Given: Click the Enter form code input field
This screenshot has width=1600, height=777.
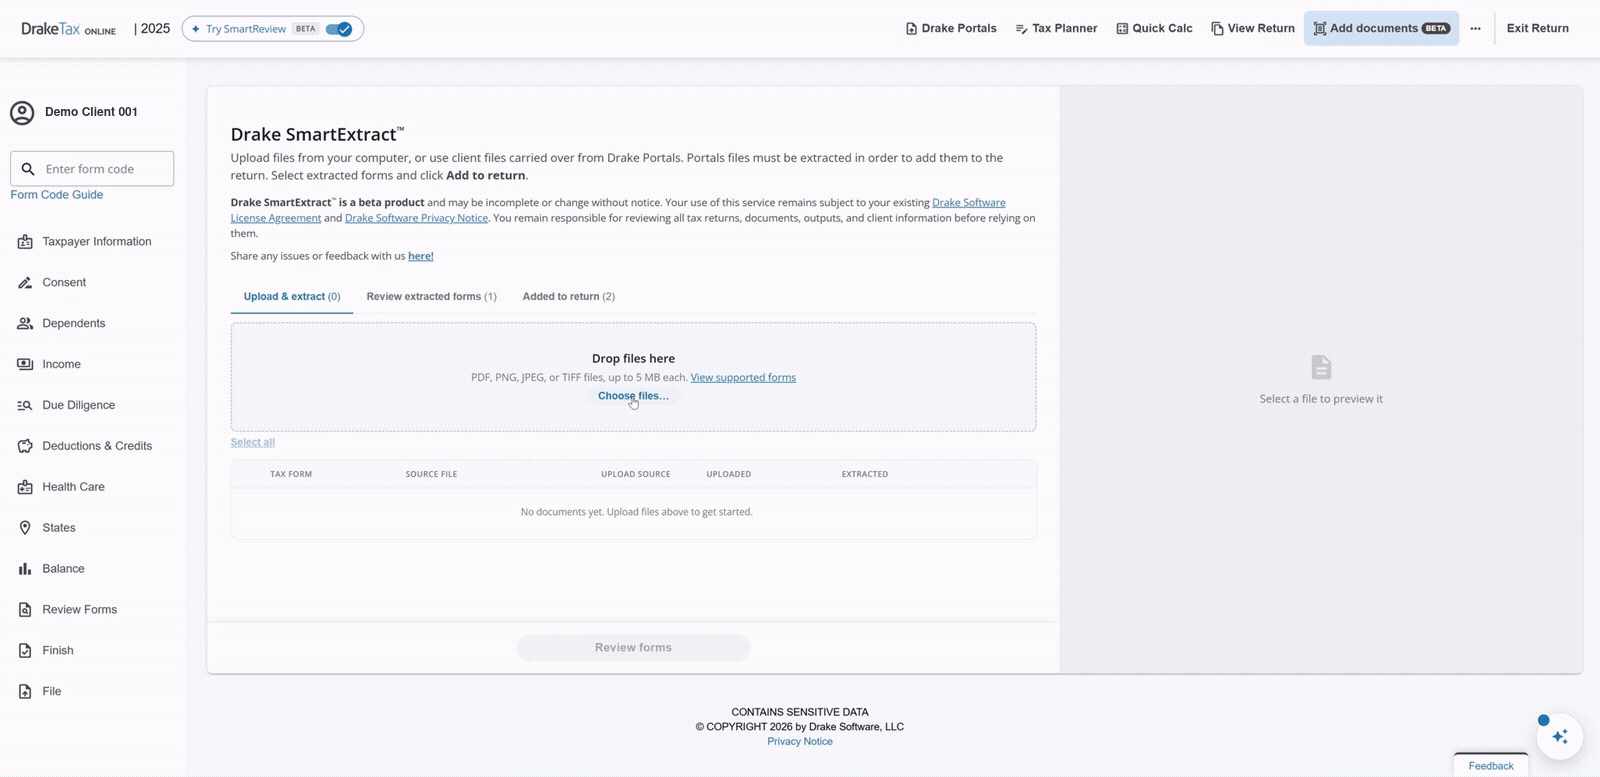Looking at the screenshot, I should [92, 169].
